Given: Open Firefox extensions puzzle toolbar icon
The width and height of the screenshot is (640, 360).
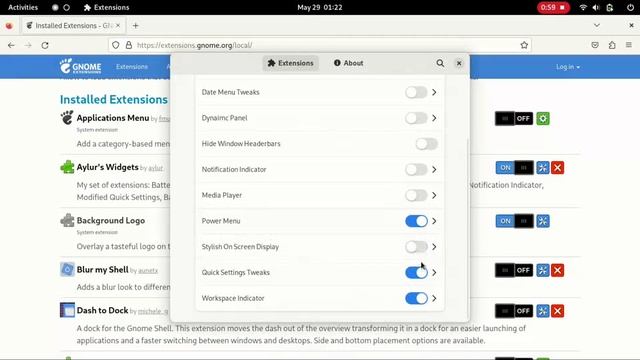Looking at the screenshot, I should (612, 45).
